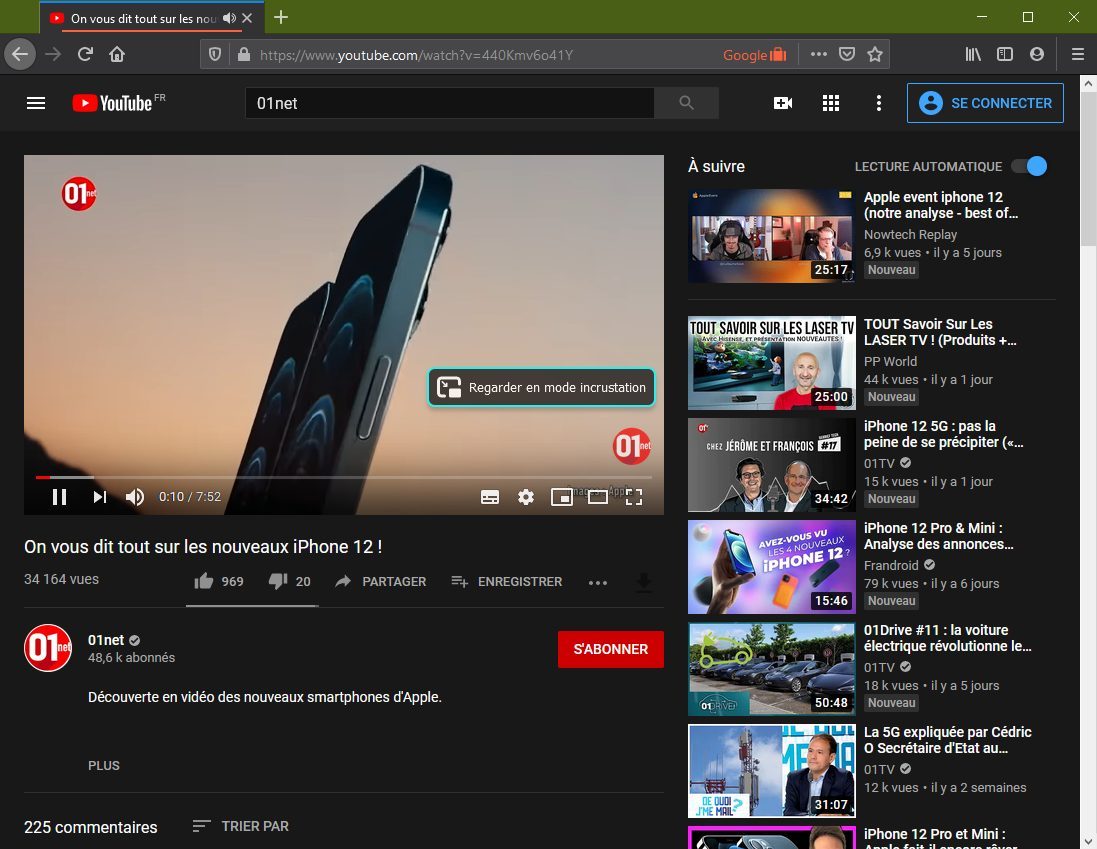
Task: Toggle the Lecture automatique switch off
Action: click(x=1029, y=166)
